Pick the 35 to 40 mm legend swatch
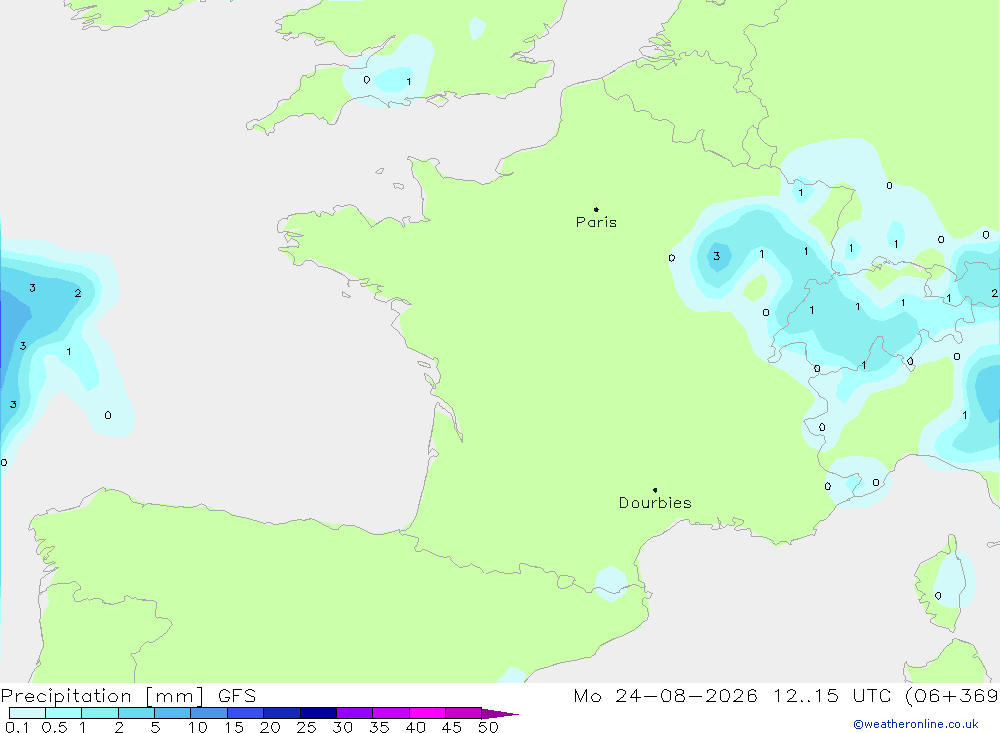1000x733 pixels. coord(391,713)
